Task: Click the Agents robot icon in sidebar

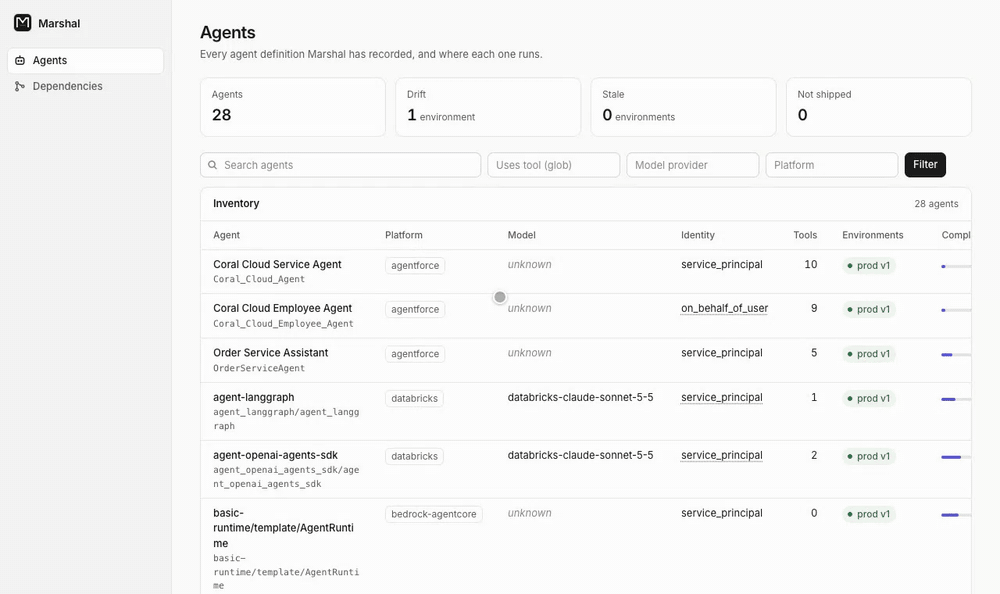Action: (x=20, y=61)
